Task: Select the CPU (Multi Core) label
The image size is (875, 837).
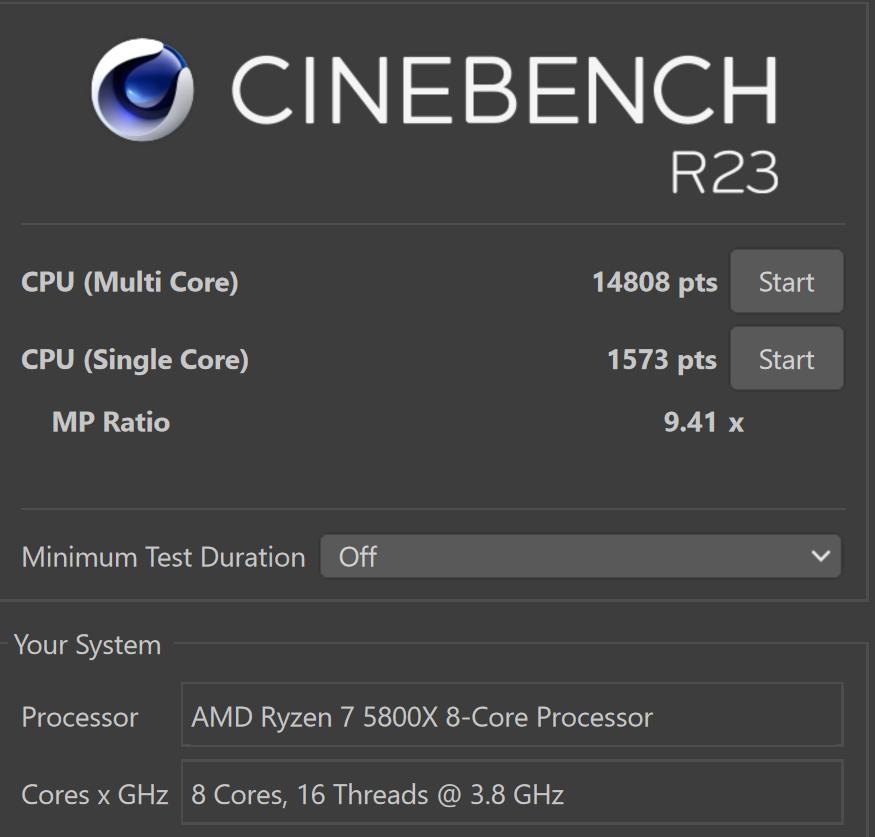Action: point(129,282)
